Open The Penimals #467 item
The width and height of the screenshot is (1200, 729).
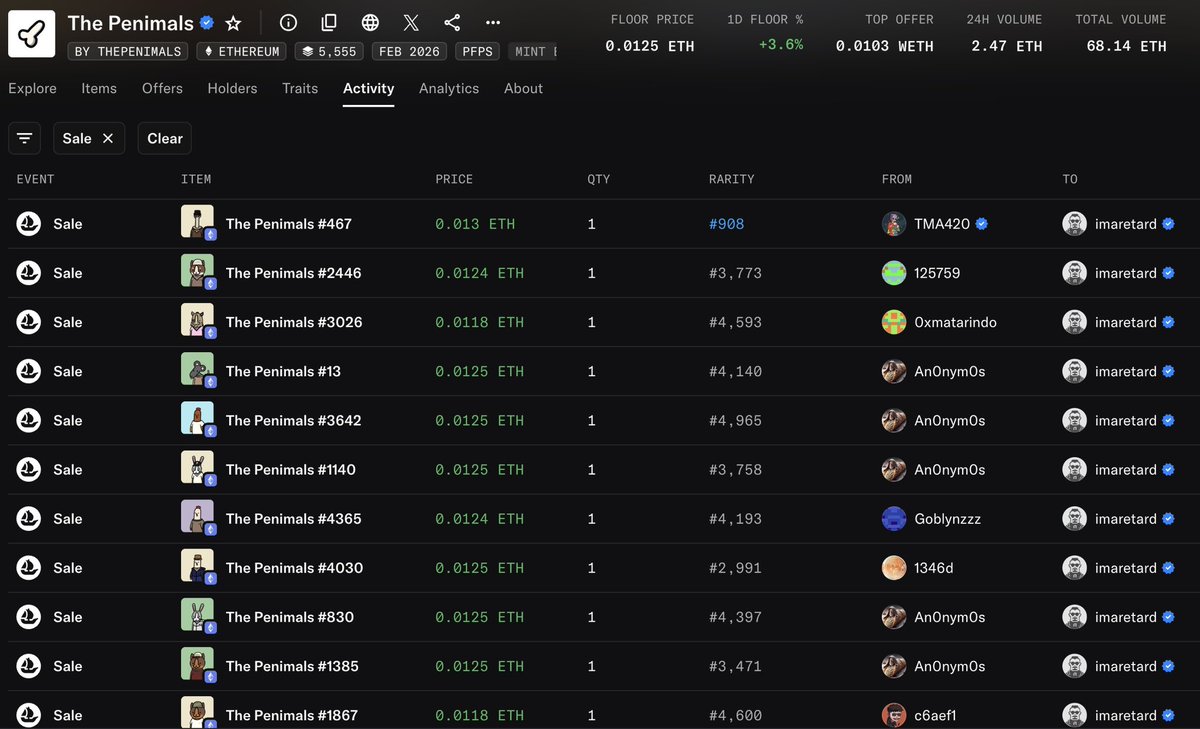click(x=288, y=224)
